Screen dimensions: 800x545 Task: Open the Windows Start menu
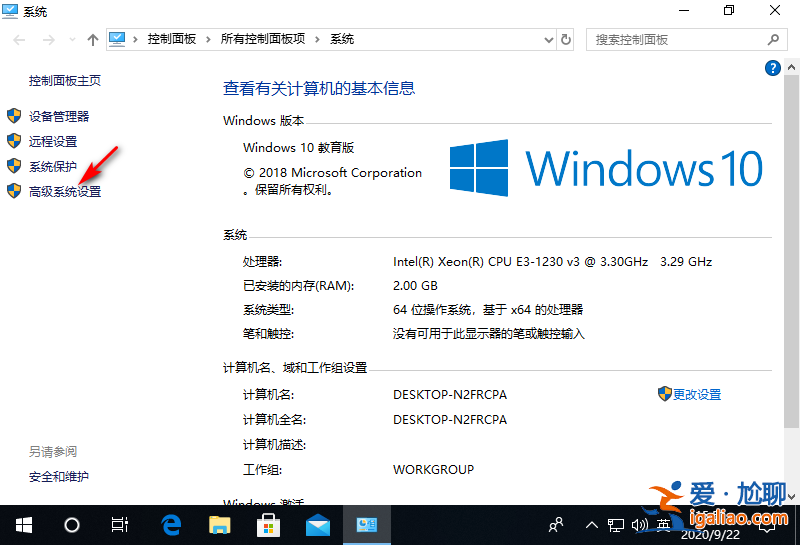(x=23, y=525)
